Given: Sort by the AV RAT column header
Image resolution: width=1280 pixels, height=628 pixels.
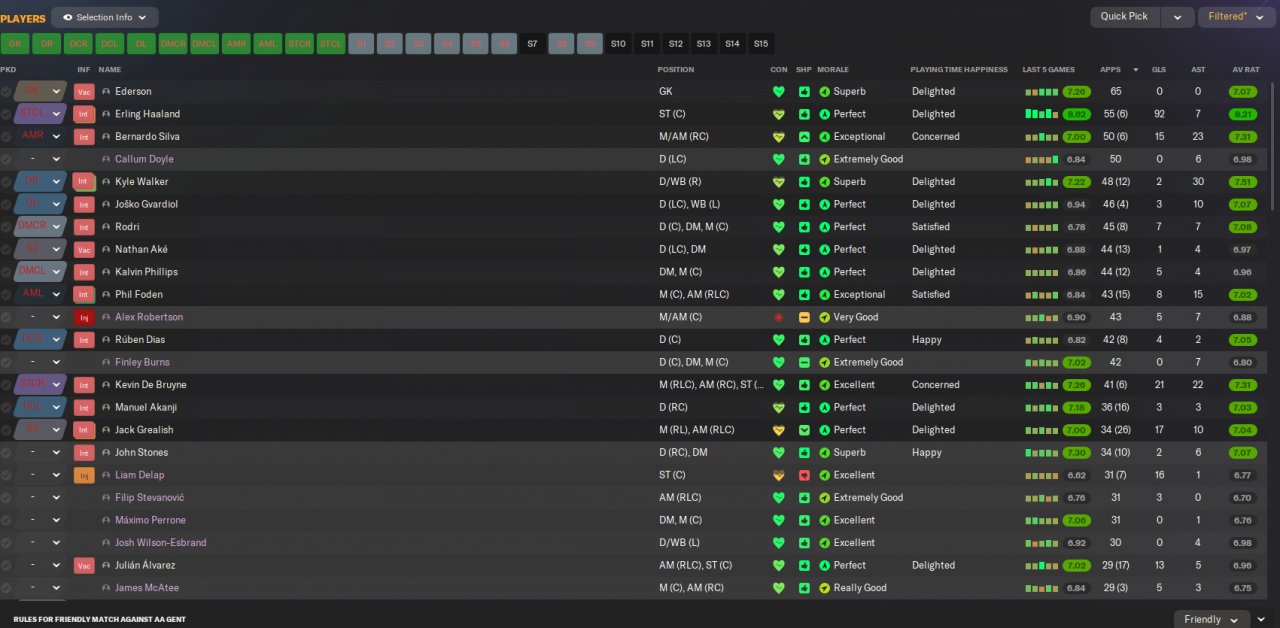Looking at the screenshot, I should coord(1244,70).
